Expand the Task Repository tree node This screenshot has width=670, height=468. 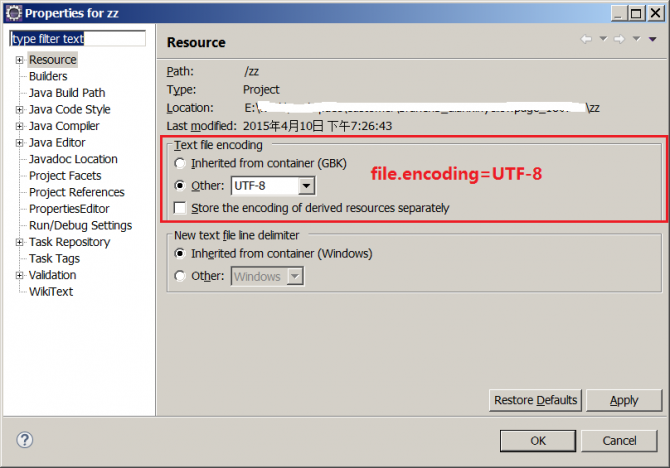pyautogui.click(x=18, y=242)
